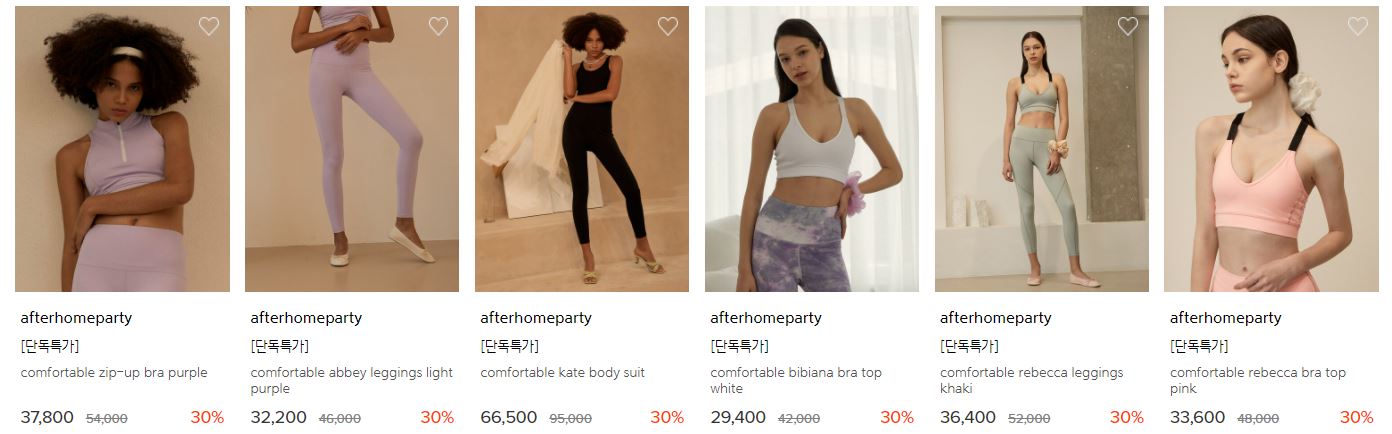Image resolution: width=1392 pixels, height=434 pixels.
Task: Open rebecca leggings khaki product image
Action: [x=1042, y=149]
